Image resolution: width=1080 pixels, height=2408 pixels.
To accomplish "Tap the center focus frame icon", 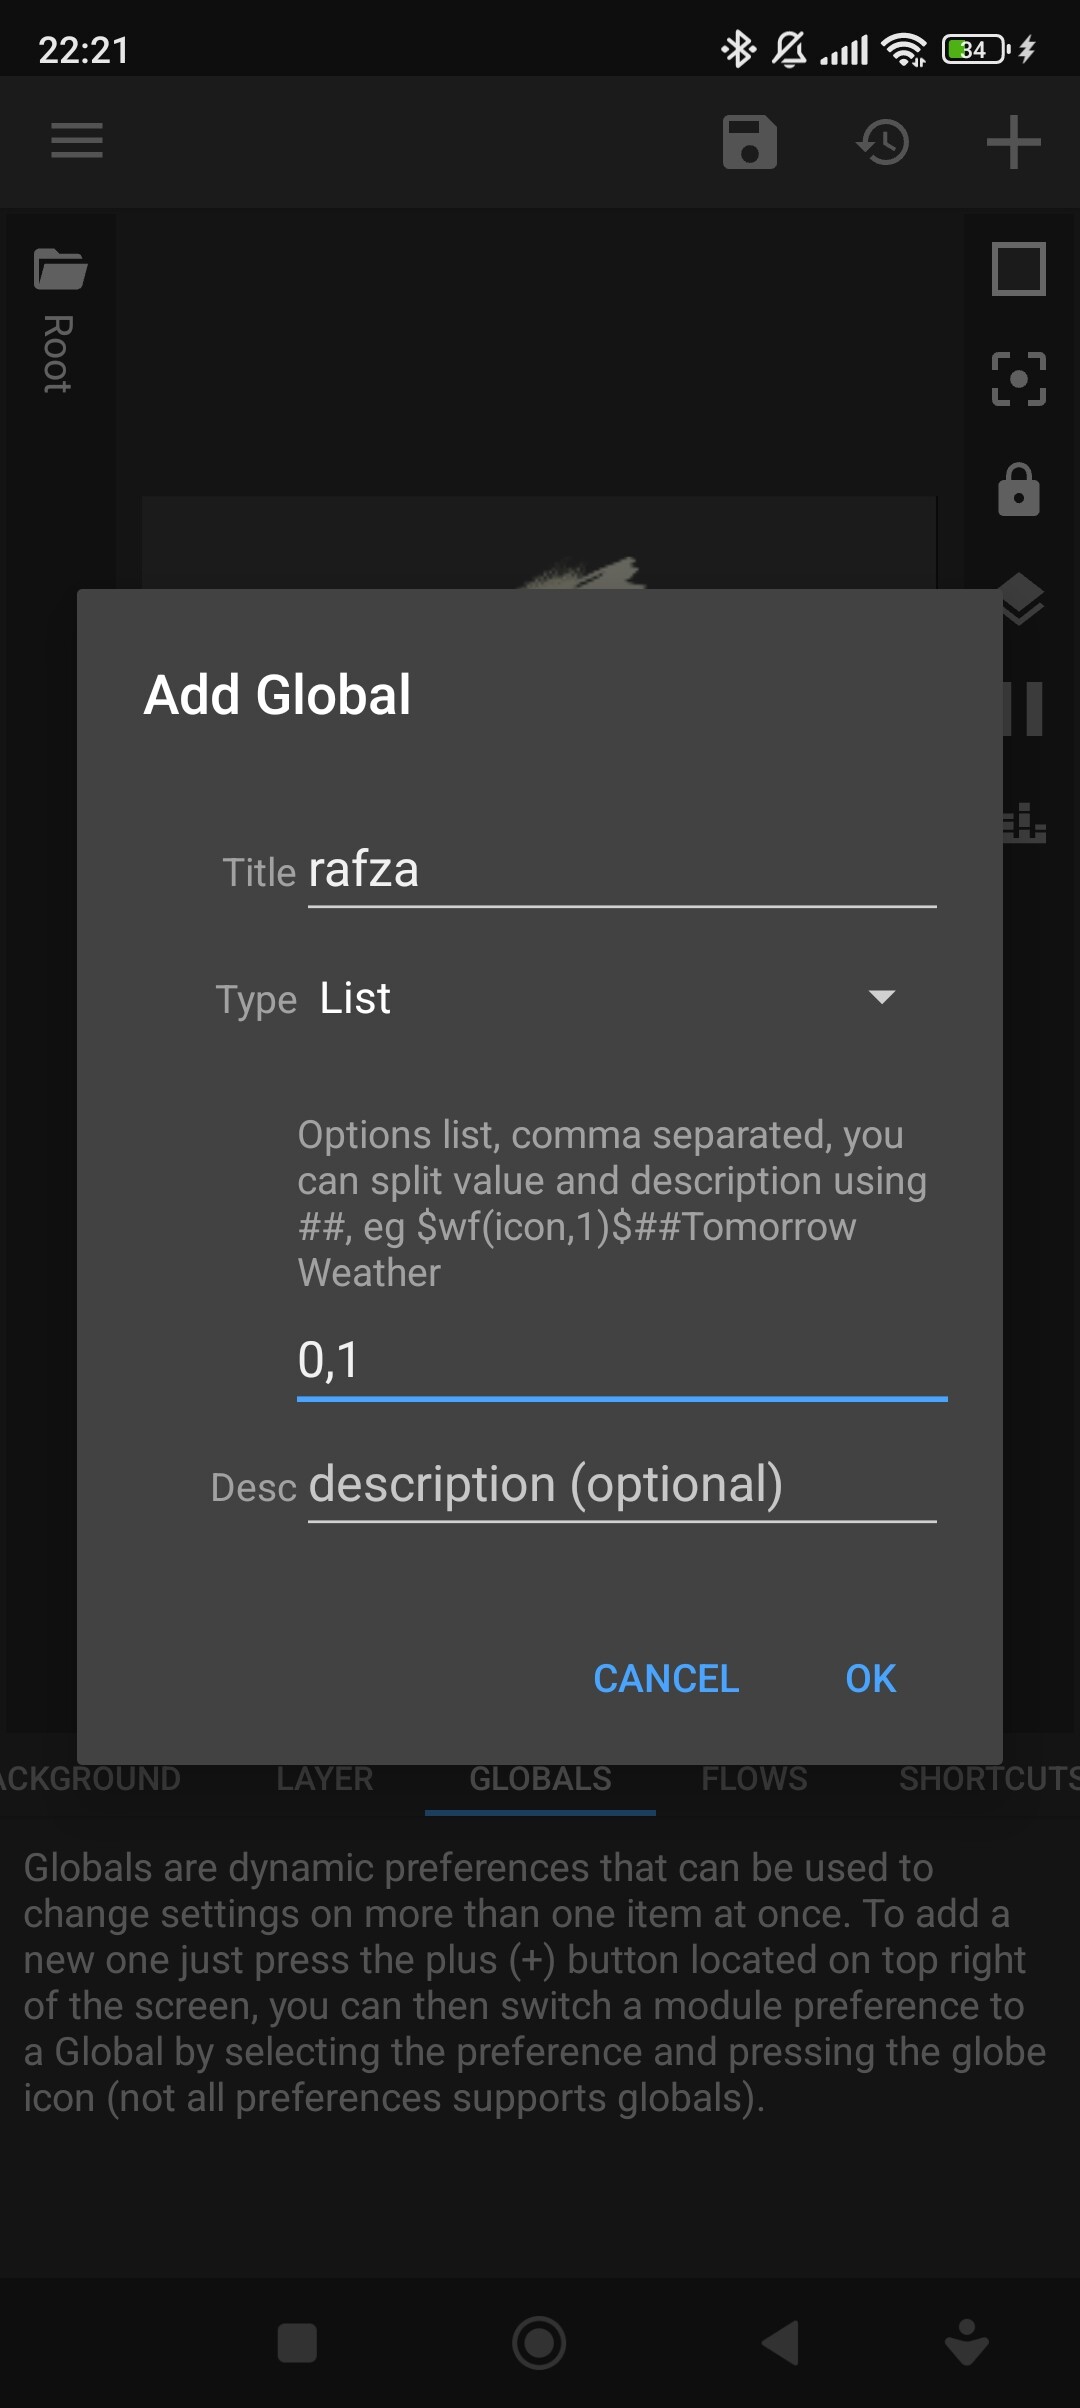I will pyautogui.click(x=1018, y=379).
